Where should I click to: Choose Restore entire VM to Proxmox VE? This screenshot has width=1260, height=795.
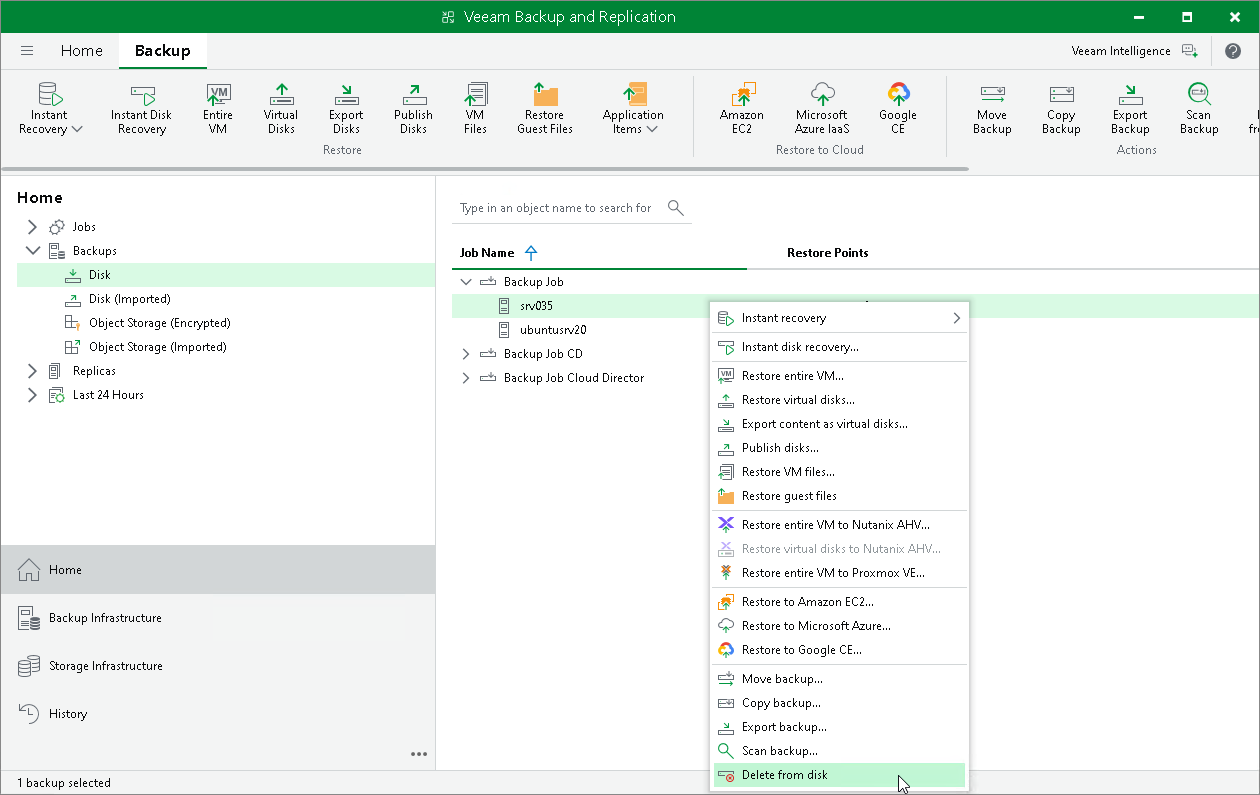click(839, 573)
